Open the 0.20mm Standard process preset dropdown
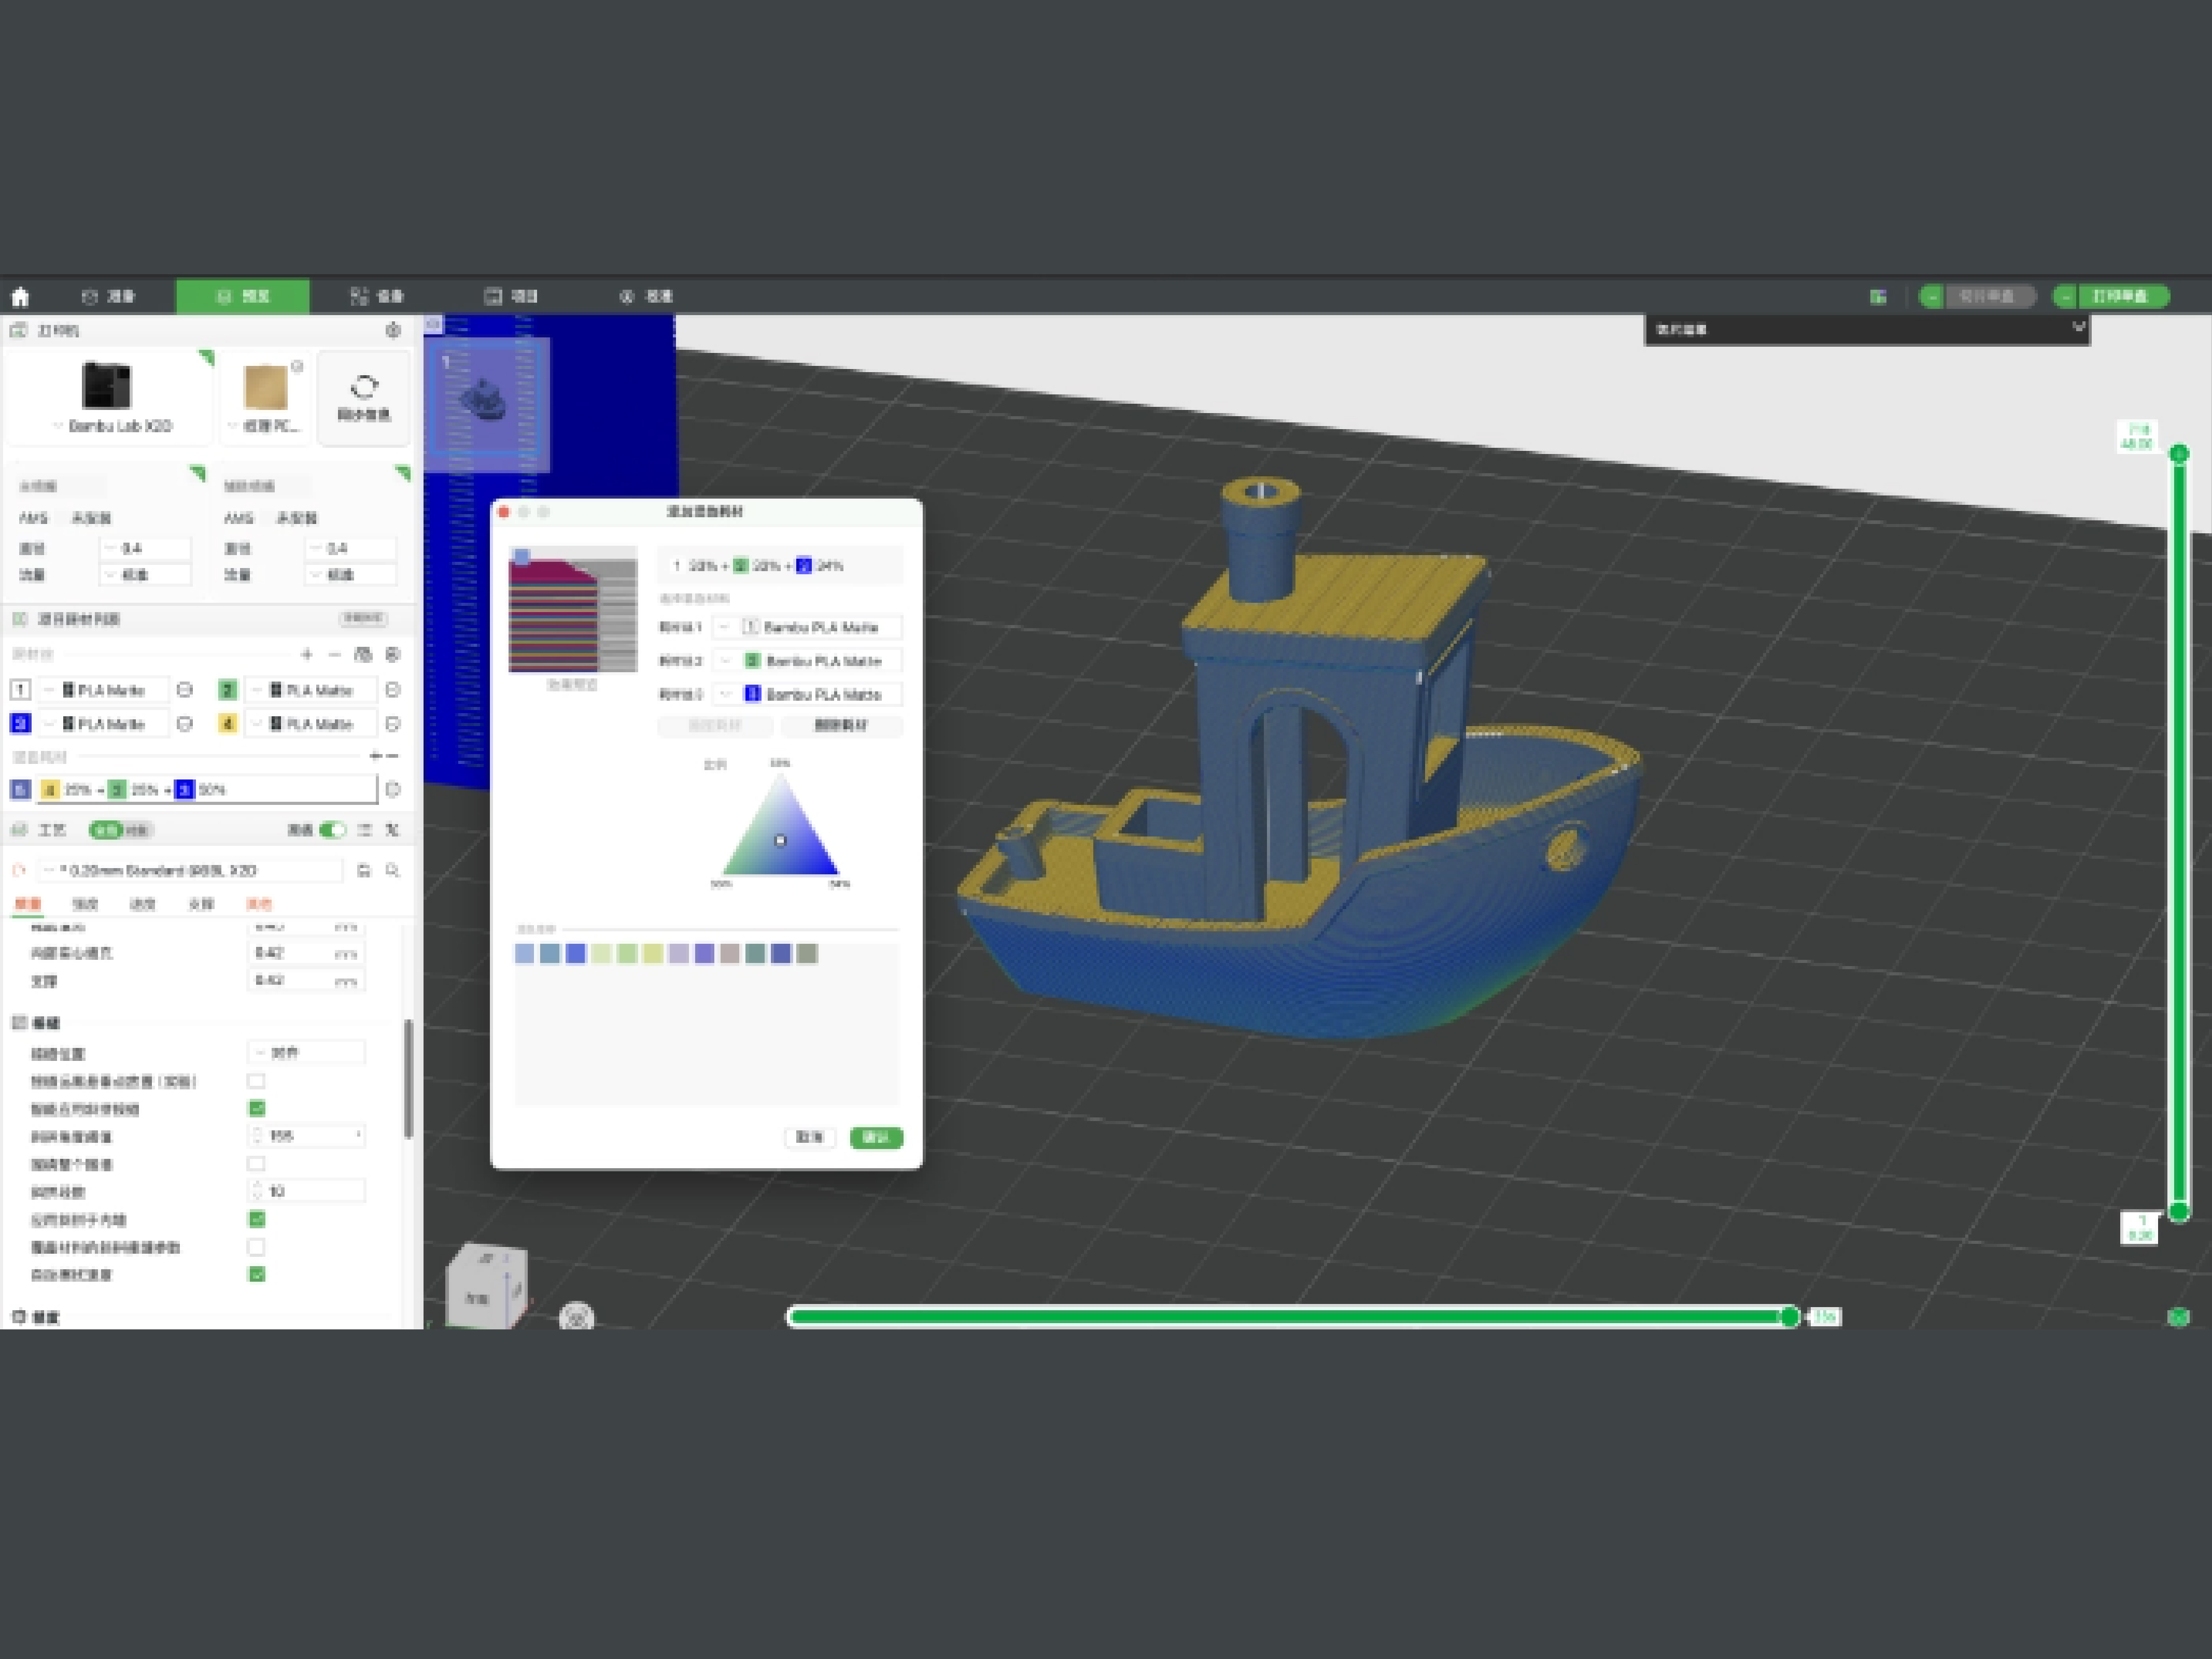The image size is (2212, 1659). pyautogui.click(x=190, y=870)
